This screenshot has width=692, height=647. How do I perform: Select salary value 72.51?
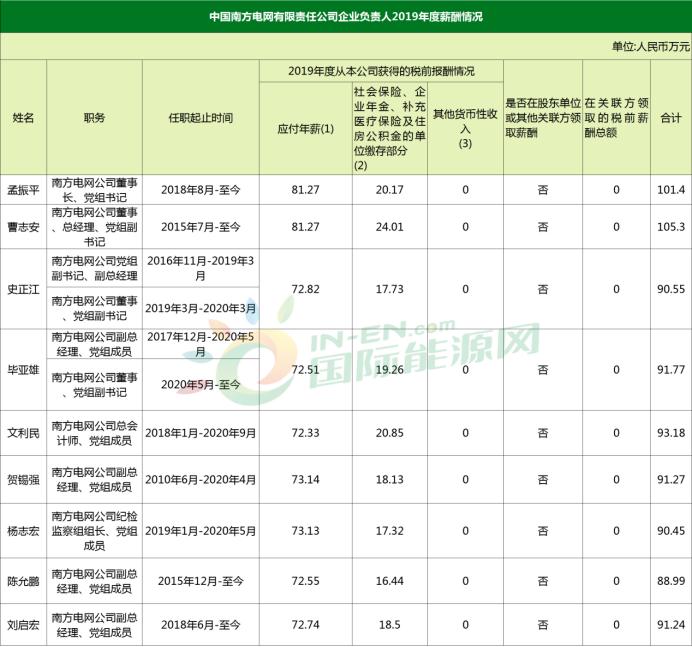pos(305,370)
